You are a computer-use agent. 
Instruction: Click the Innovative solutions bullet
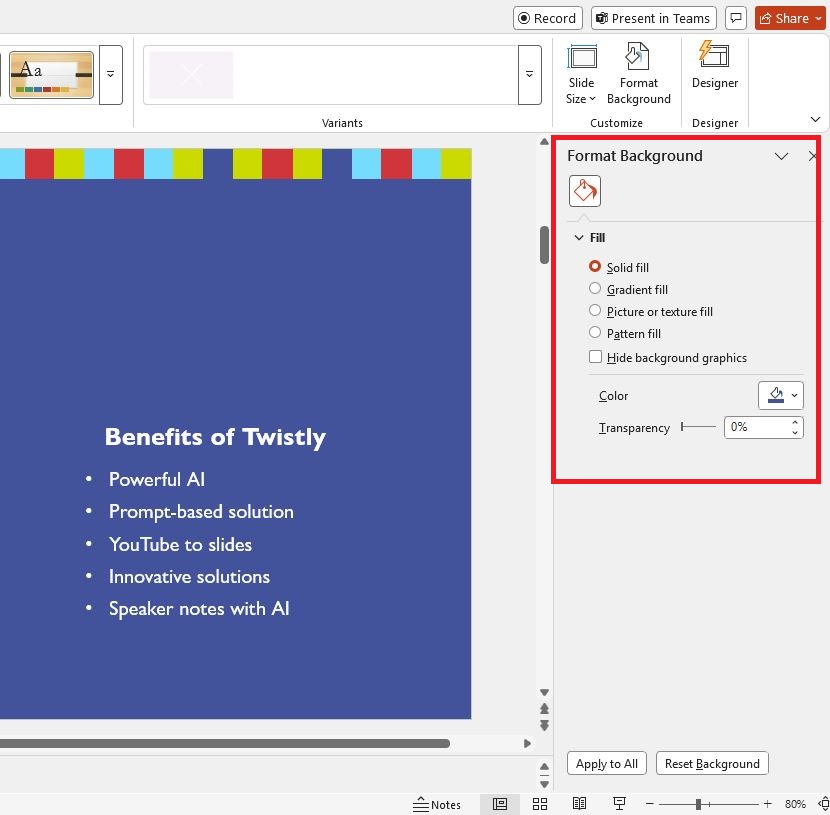[x=189, y=577]
